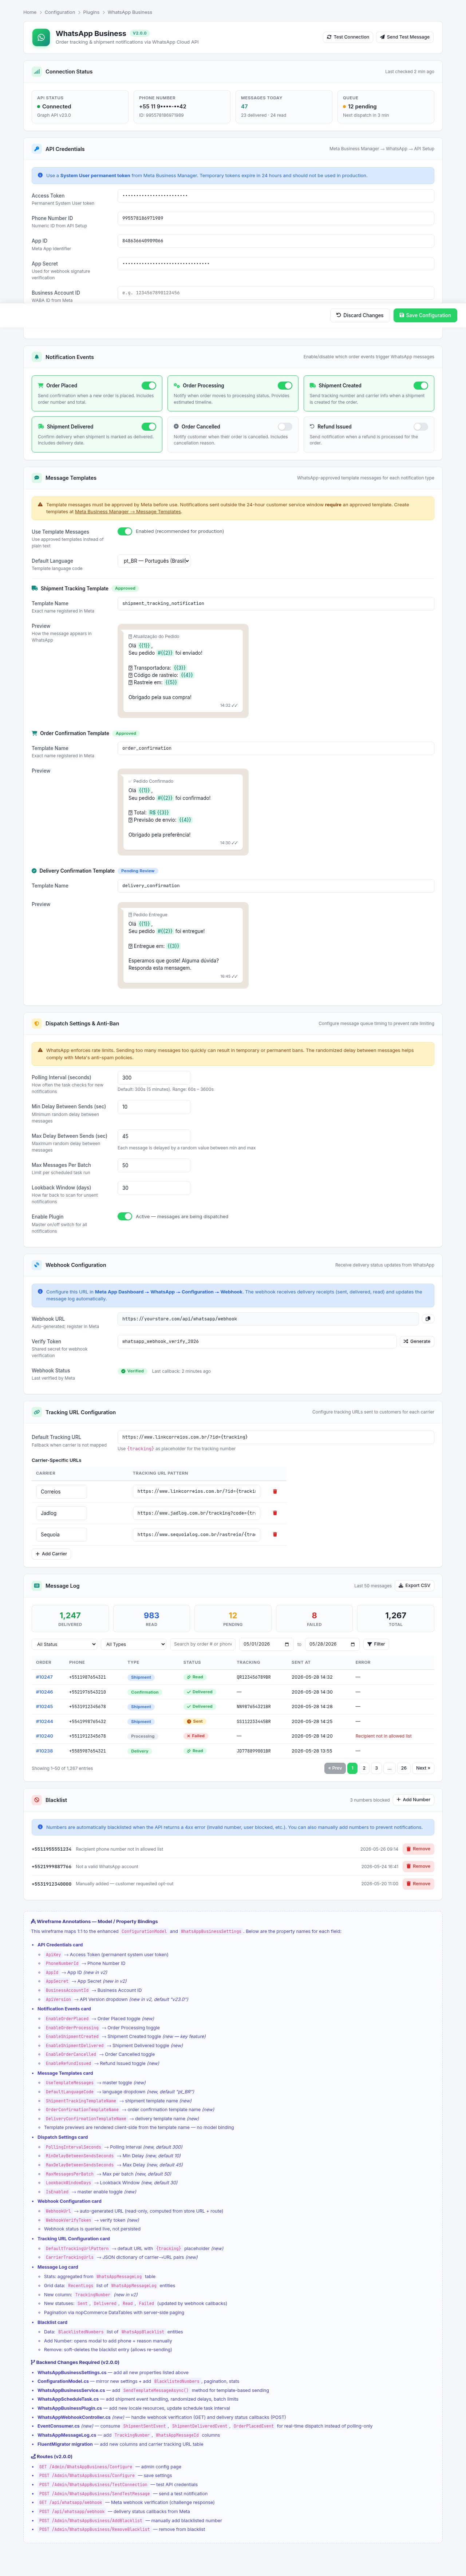Go to message log page 3
Screen dimensions: 466x2576
click(376, 1768)
